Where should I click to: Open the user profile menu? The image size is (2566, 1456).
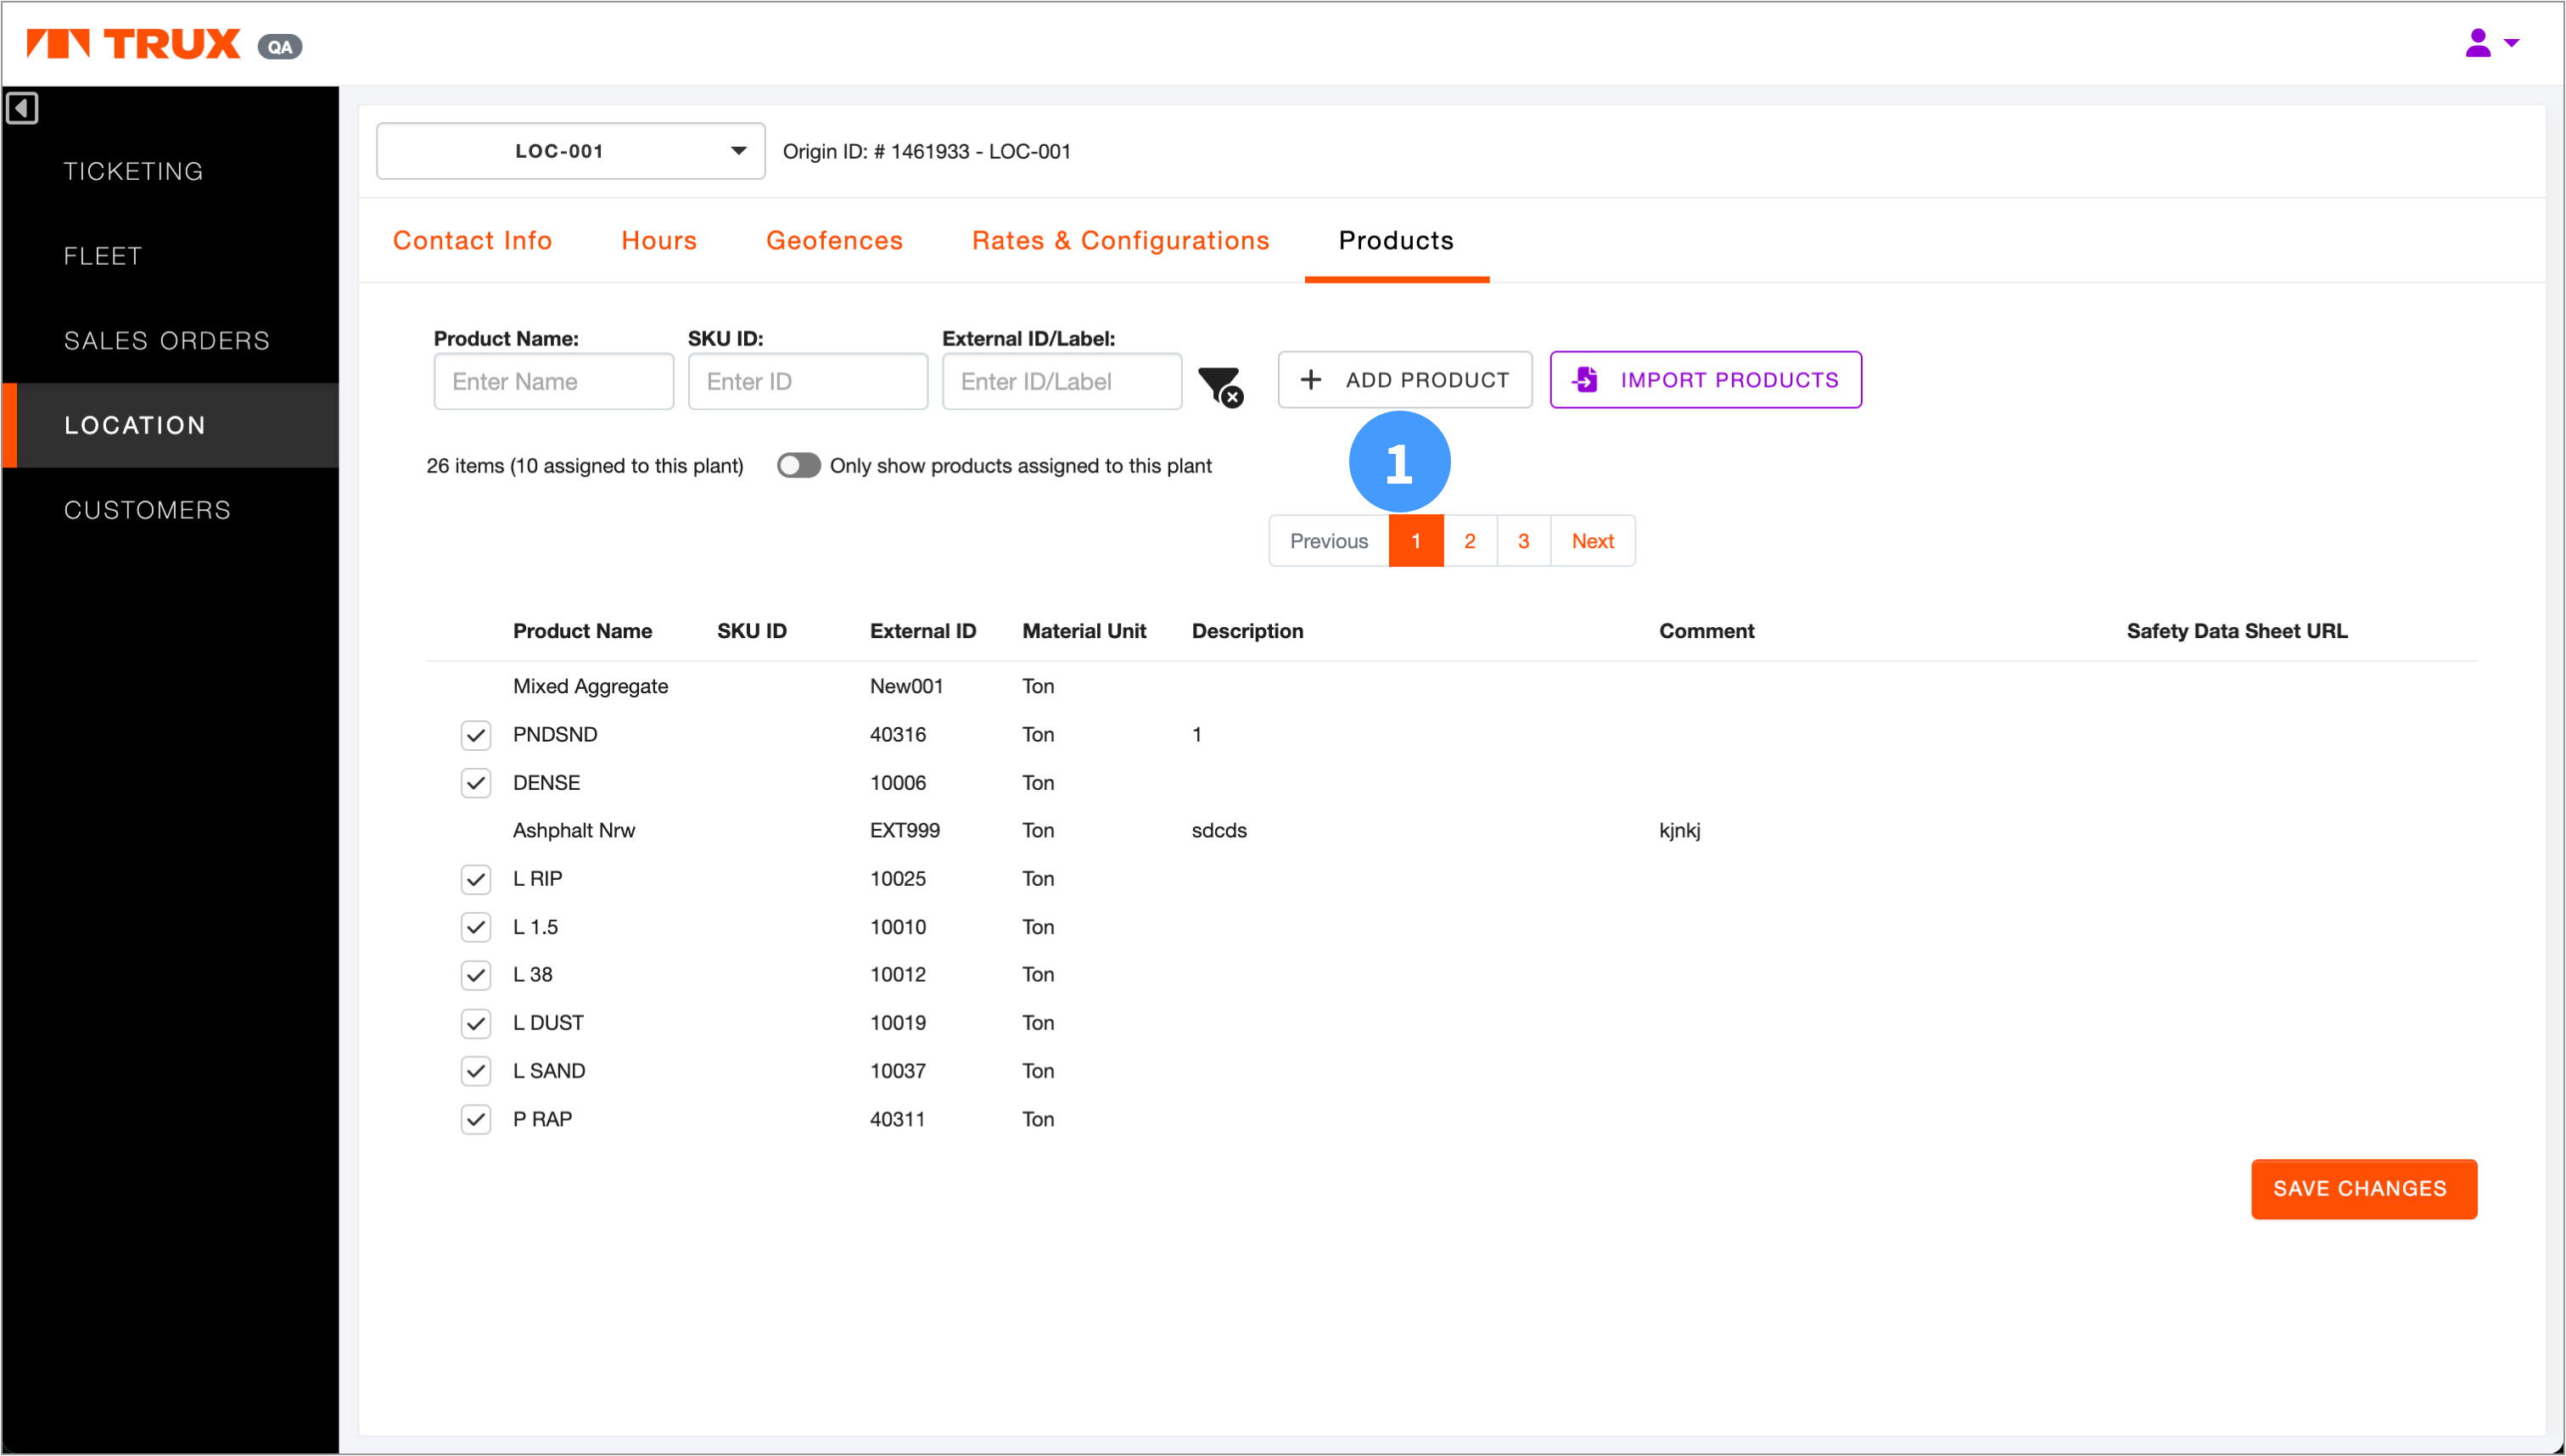click(x=2491, y=43)
